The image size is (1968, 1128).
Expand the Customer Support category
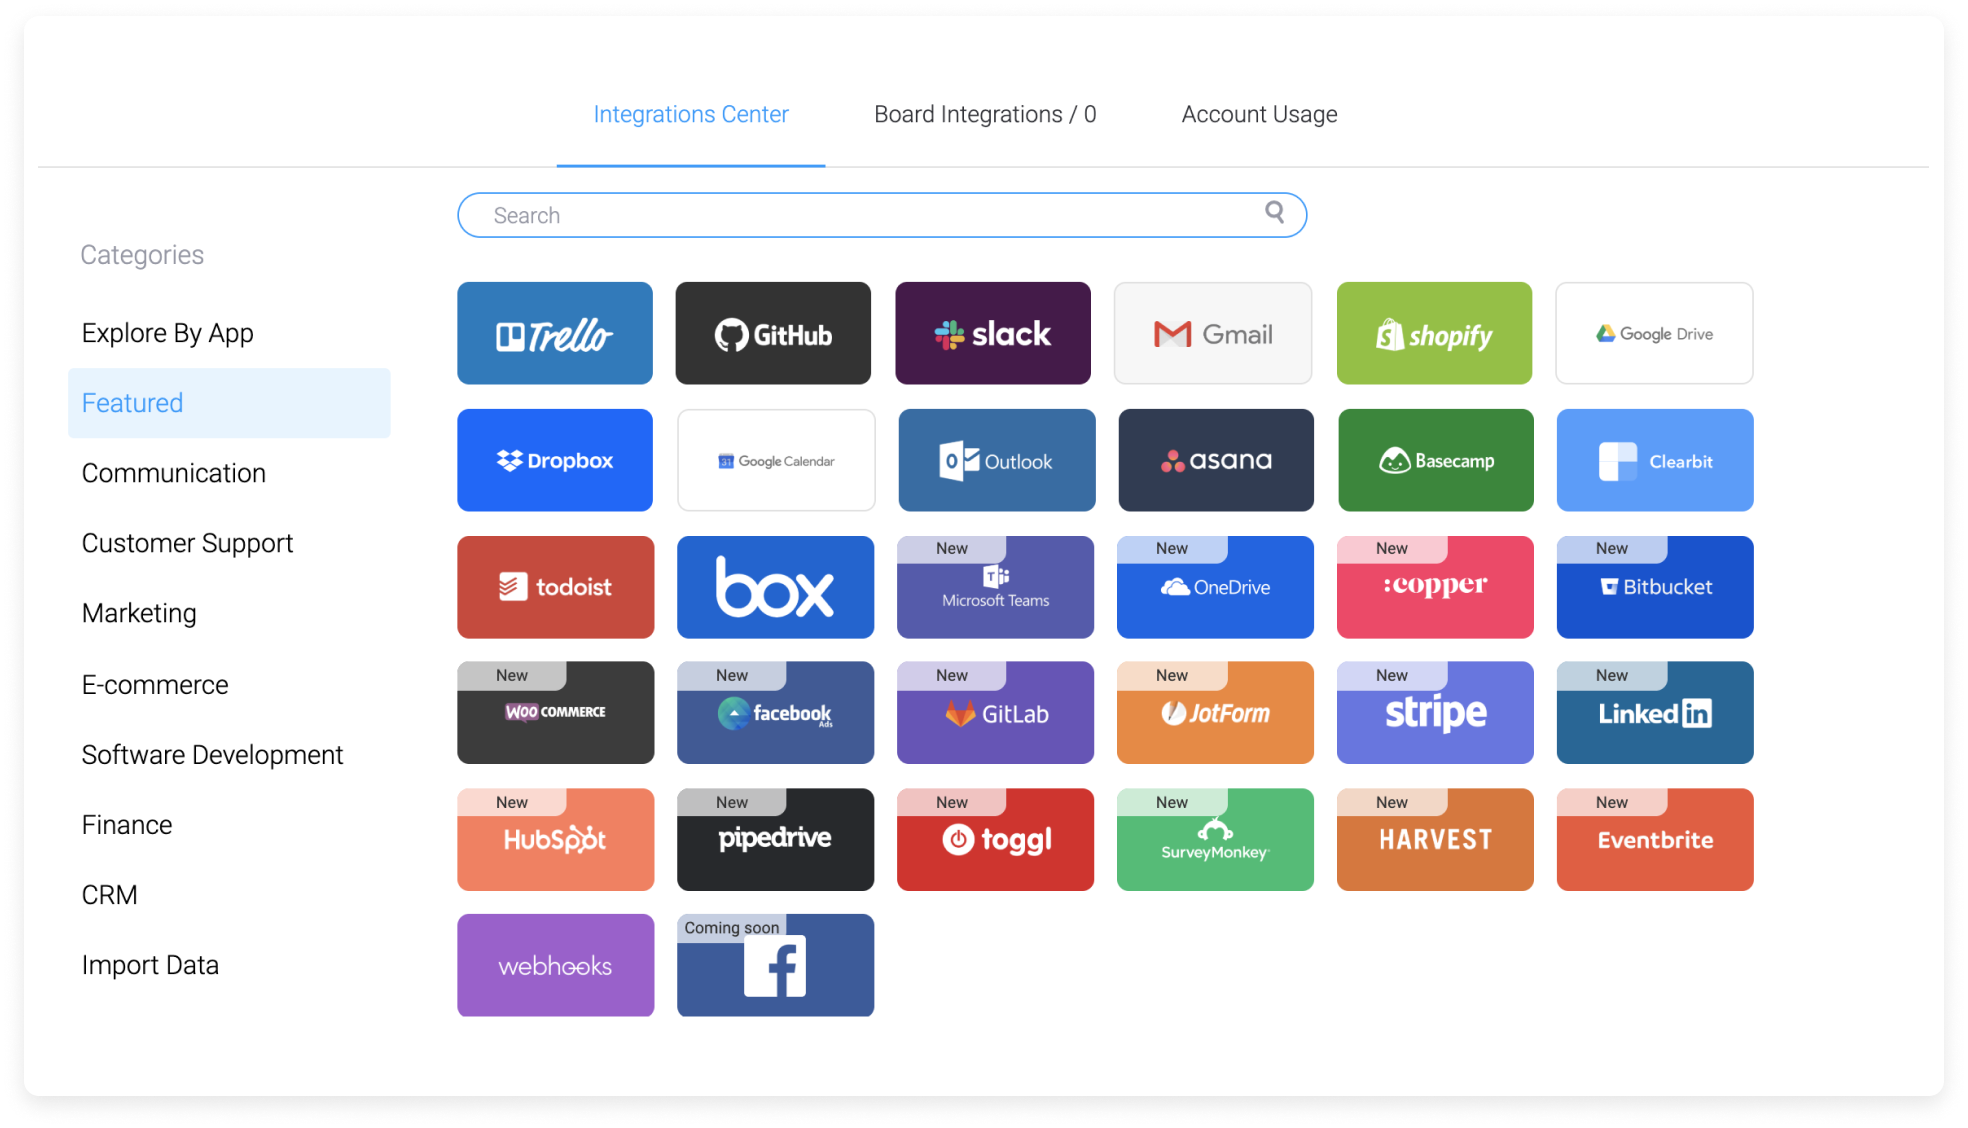point(187,543)
